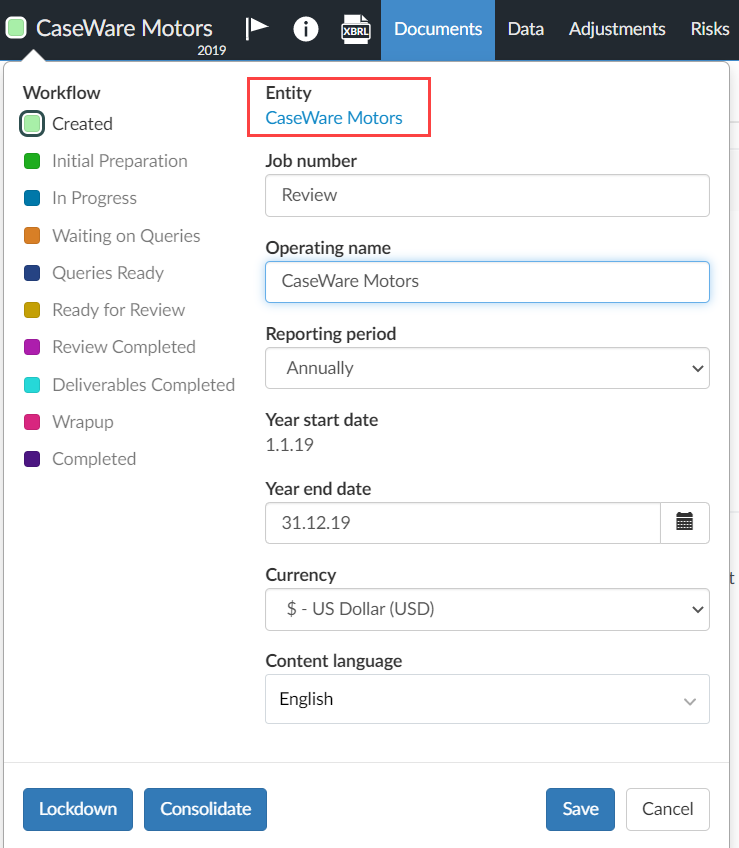This screenshot has width=739, height=848.
Task: Open the information icon in header
Action: [306, 29]
